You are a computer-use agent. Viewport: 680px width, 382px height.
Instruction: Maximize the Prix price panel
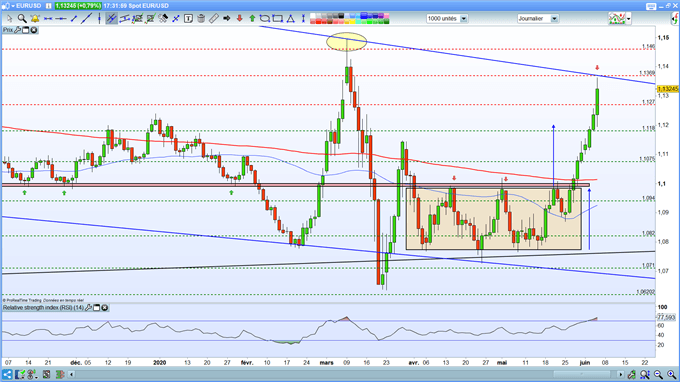(26, 30)
